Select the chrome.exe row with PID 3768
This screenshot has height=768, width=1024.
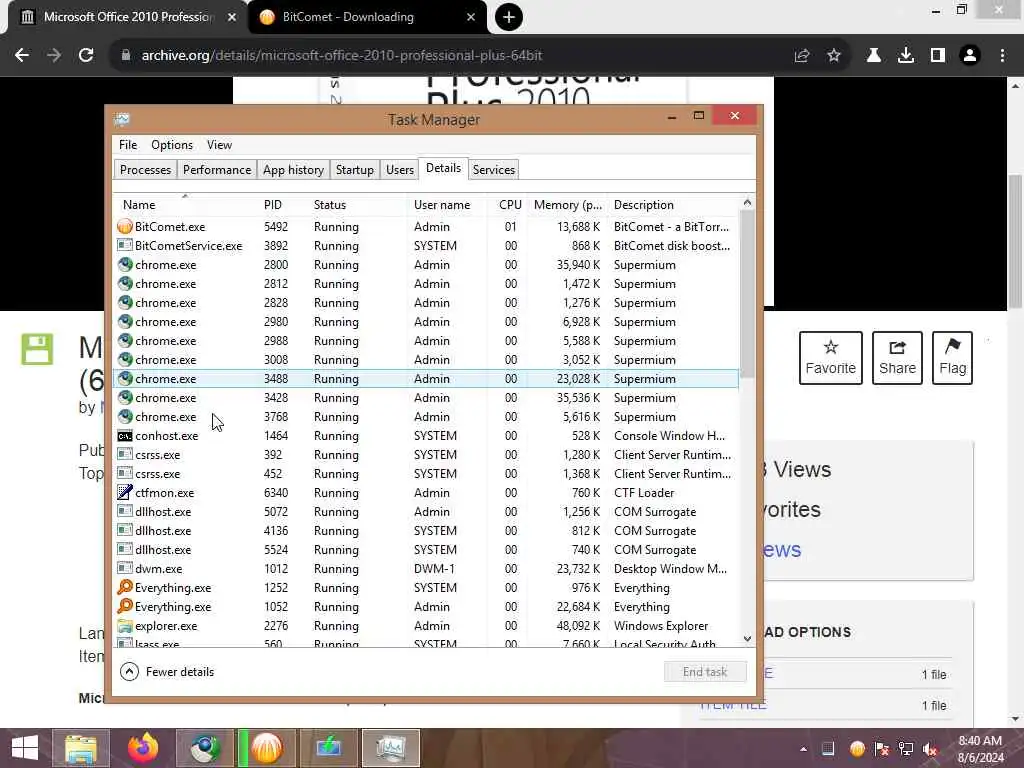point(426,417)
